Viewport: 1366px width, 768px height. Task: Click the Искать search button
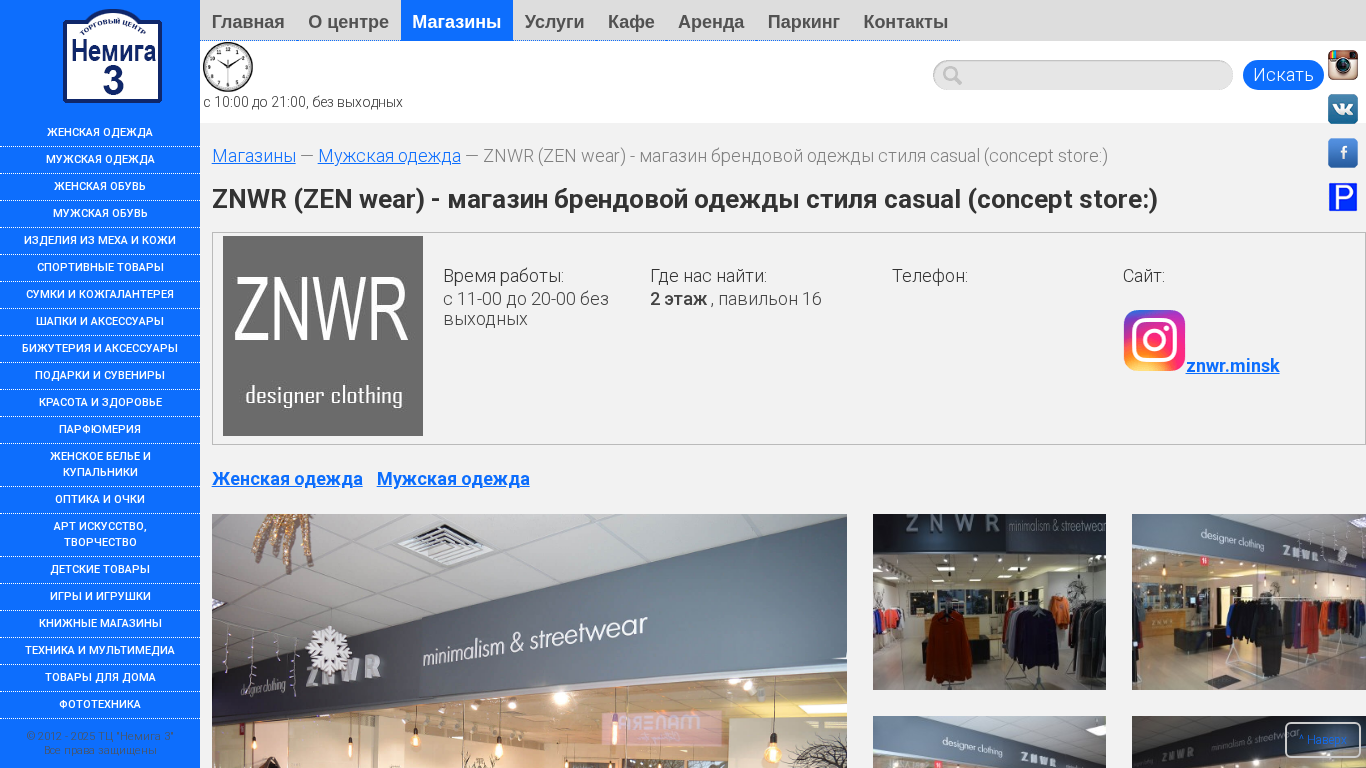(1283, 75)
